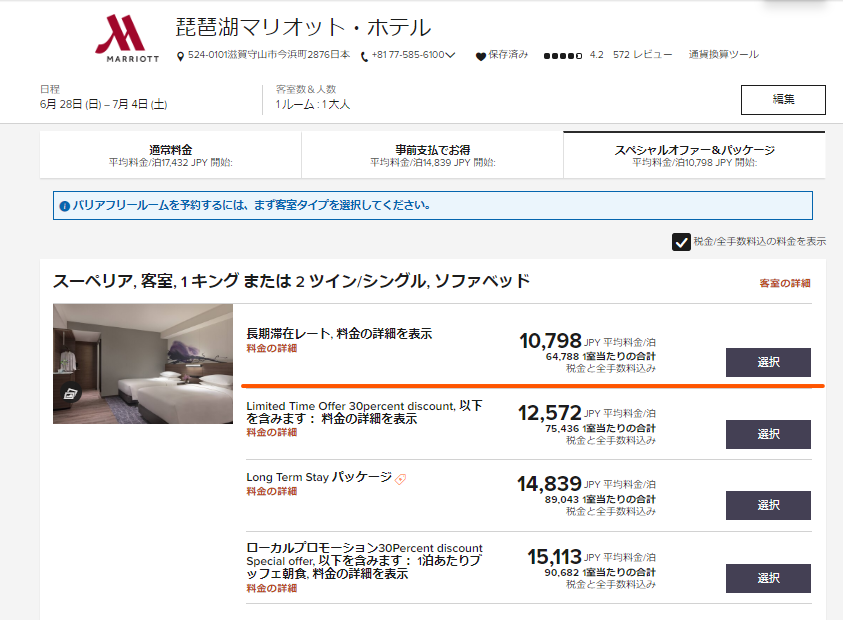843x620 pixels.
Task: Click the hotel address text
Action: [269, 55]
